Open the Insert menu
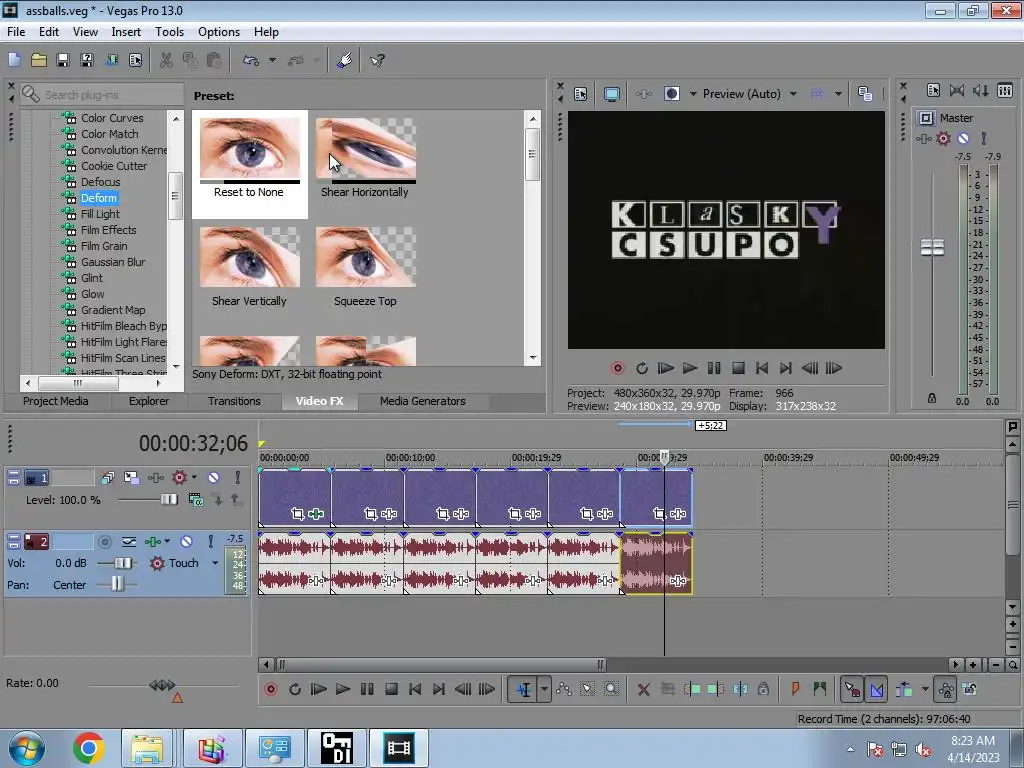Screen dimensions: 1024x768 126,32
